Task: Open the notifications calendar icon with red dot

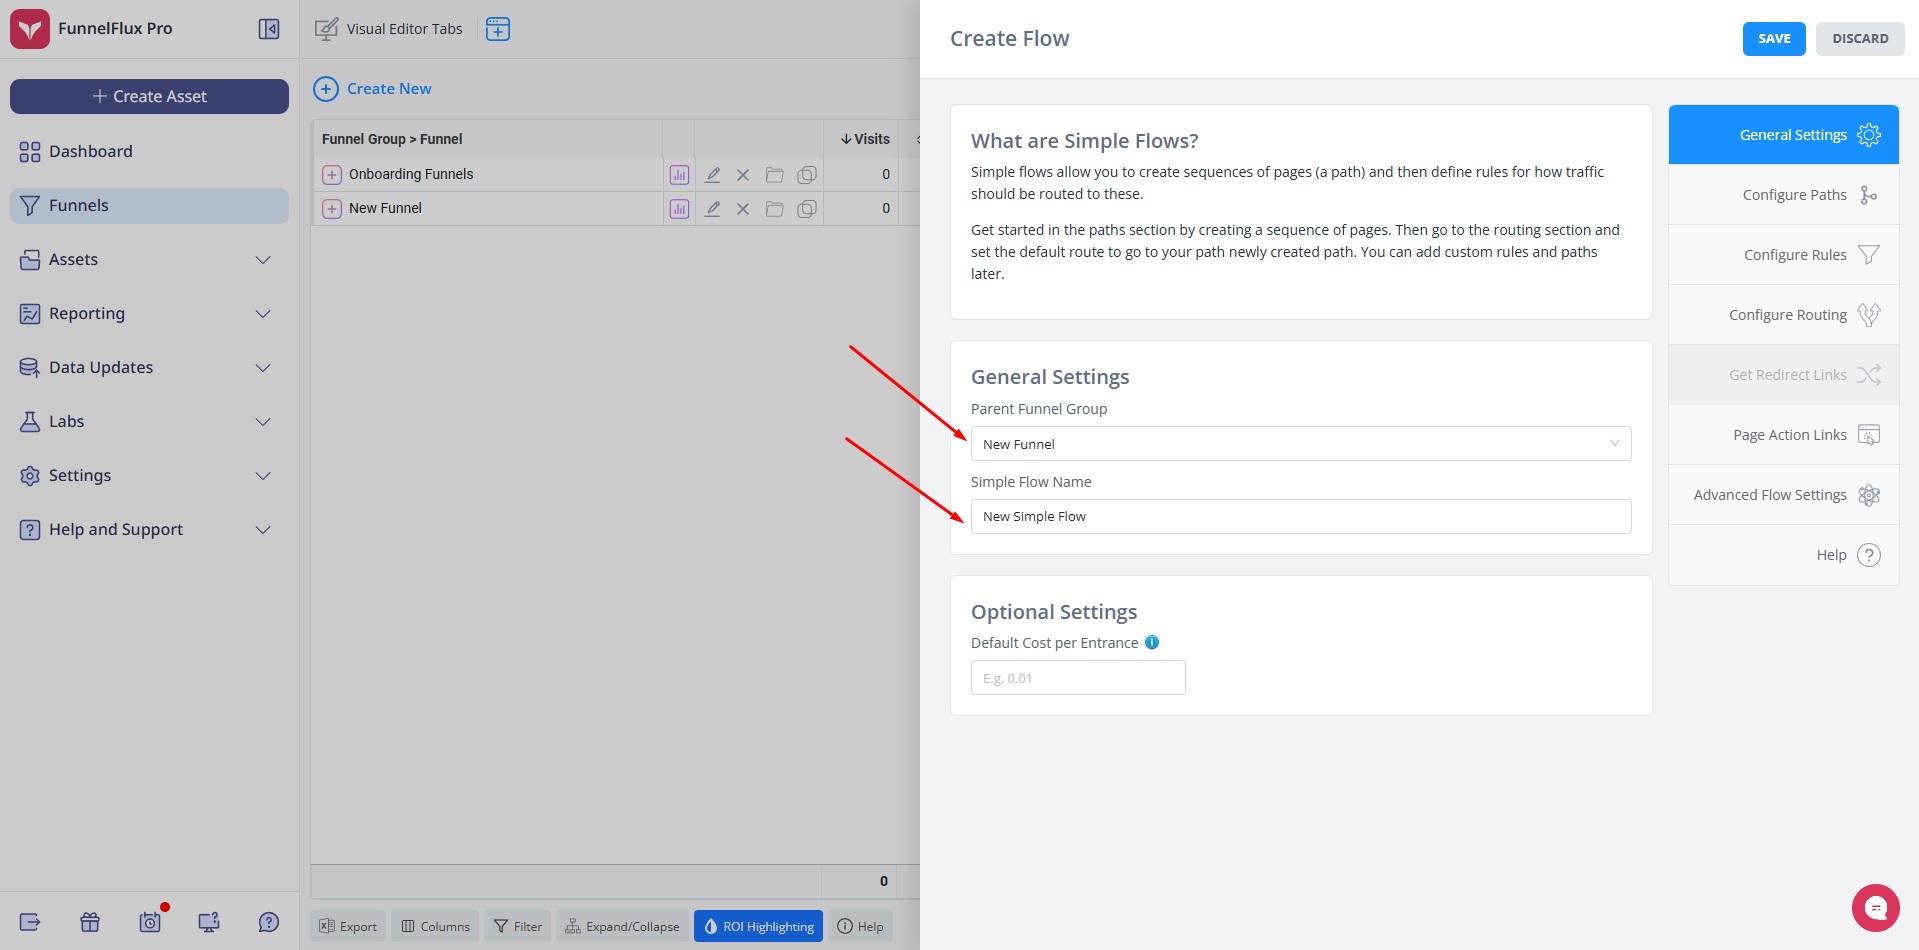Action: coord(150,922)
